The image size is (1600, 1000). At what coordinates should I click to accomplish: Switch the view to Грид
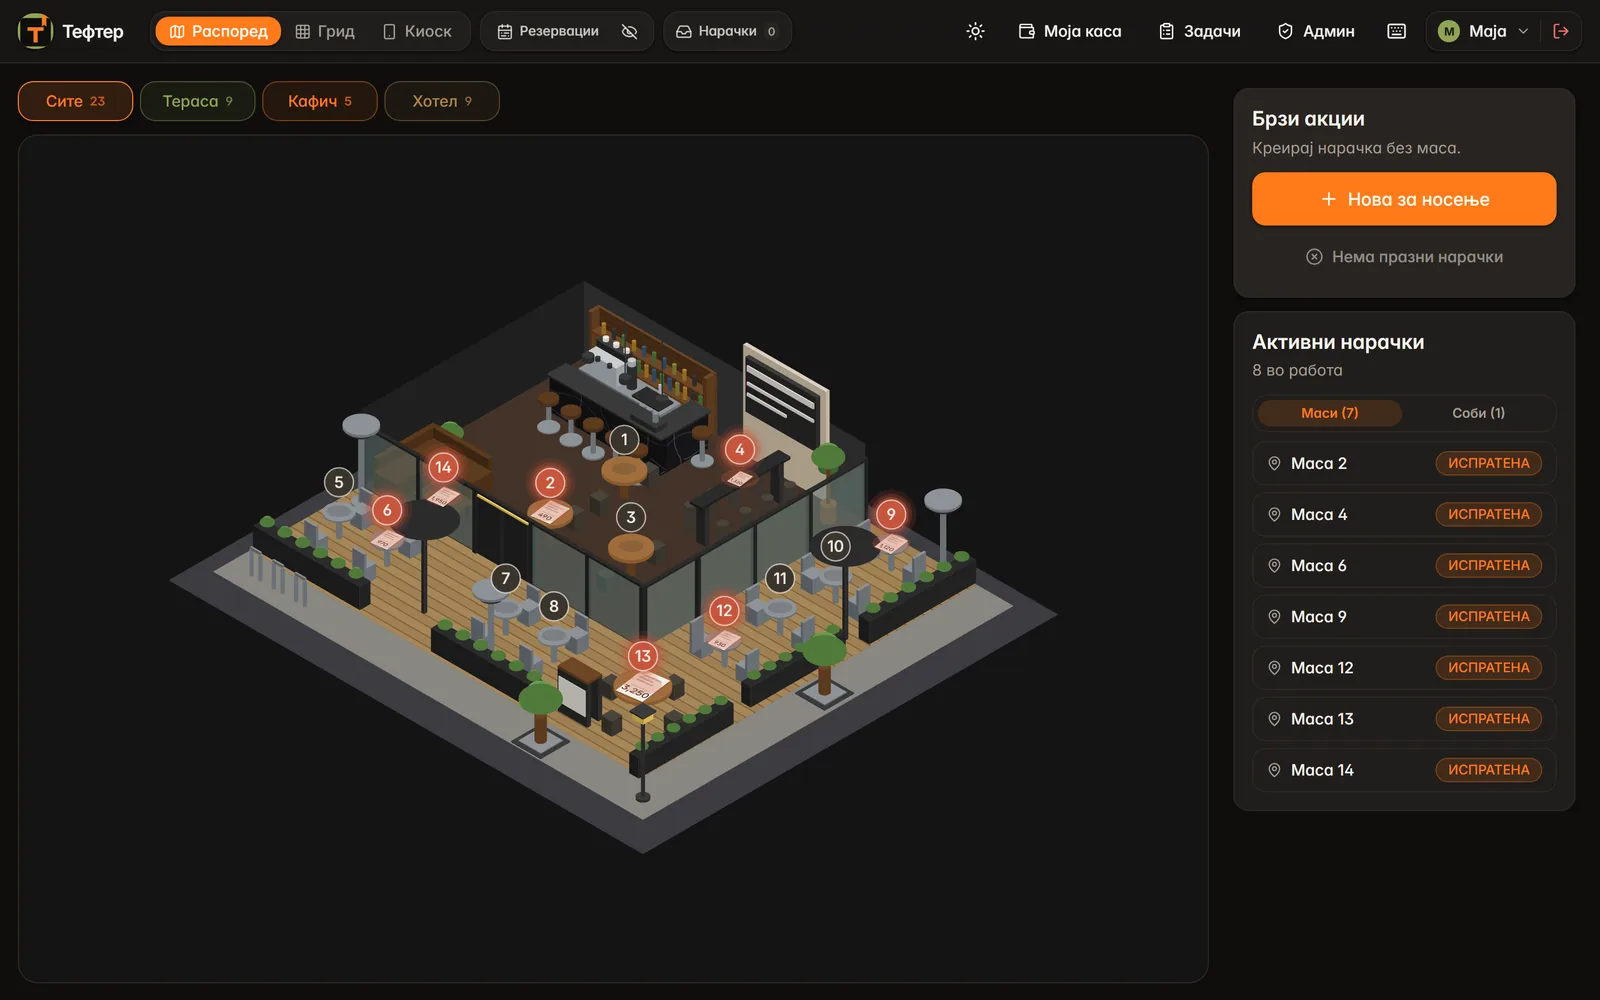click(325, 31)
